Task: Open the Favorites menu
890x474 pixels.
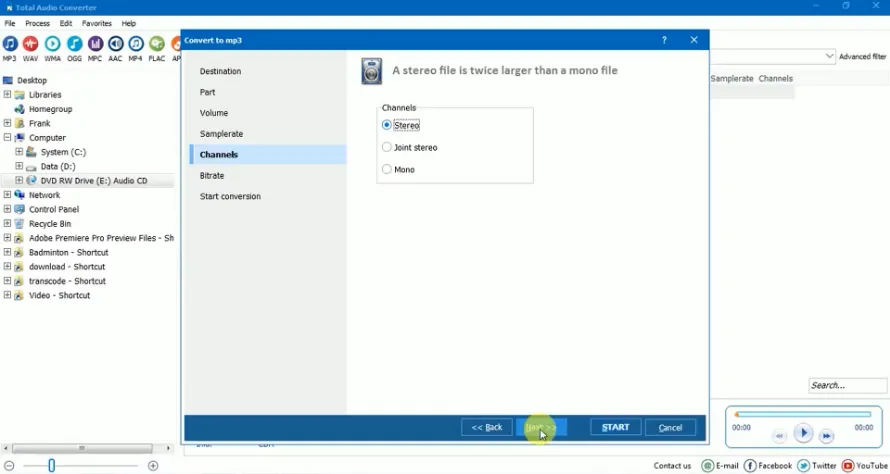Action: click(x=97, y=23)
